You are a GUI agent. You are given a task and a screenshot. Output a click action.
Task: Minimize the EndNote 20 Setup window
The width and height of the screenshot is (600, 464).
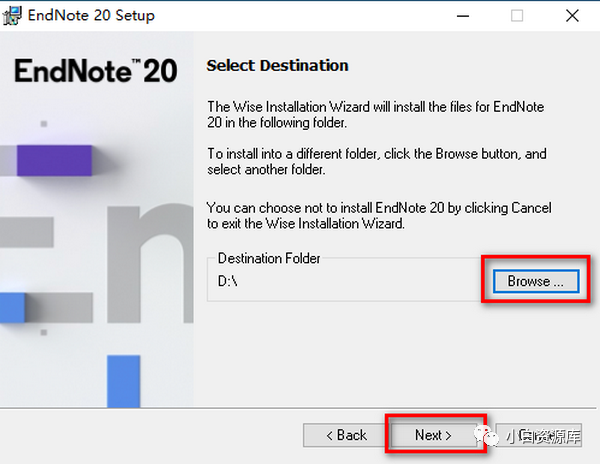pyautogui.click(x=463, y=16)
